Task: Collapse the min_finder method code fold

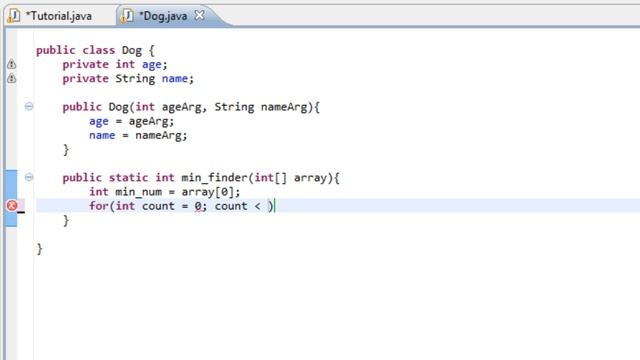Action: (29, 178)
